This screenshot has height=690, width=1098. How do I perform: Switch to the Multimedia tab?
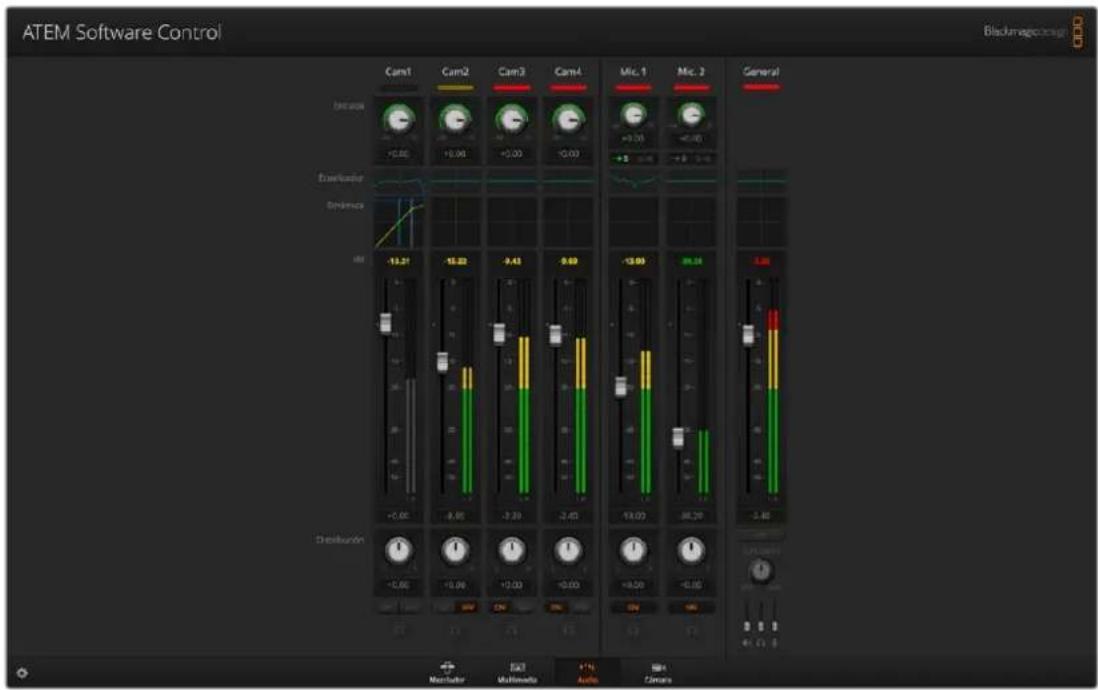click(x=517, y=672)
